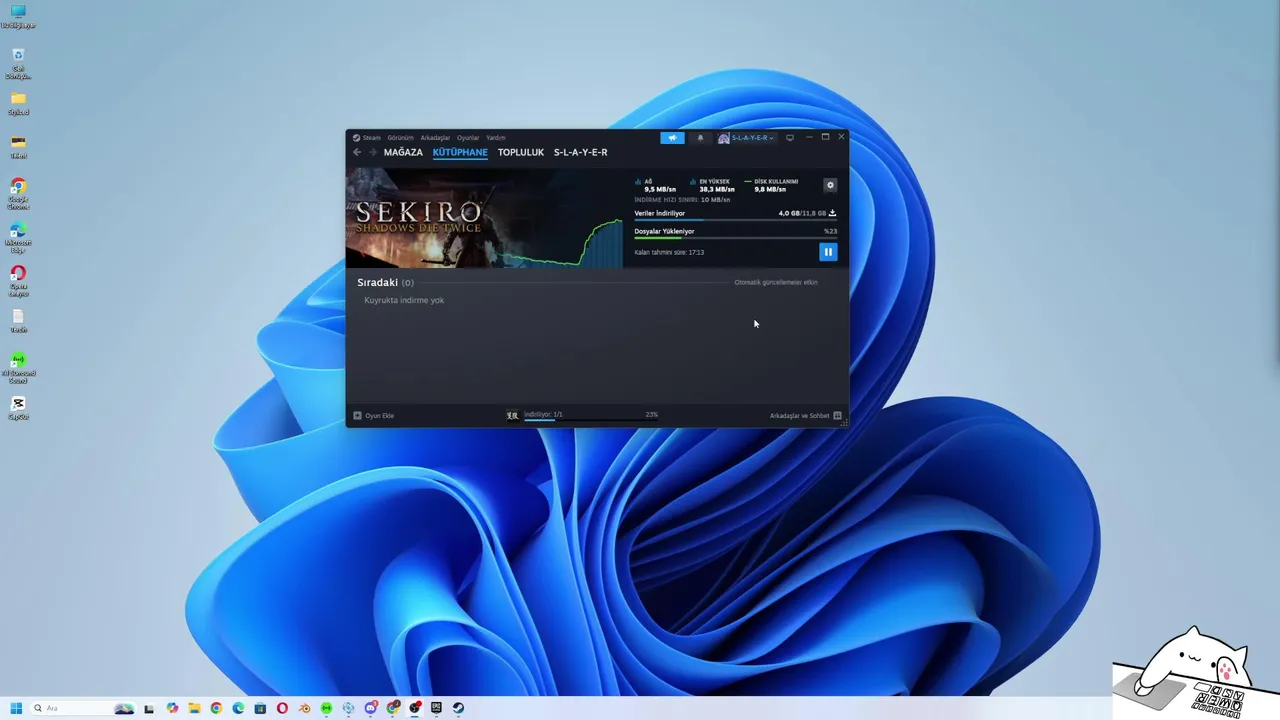
Task: Click the AĞ 9,5 MB/sn statistic
Action: click(x=656, y=185)
